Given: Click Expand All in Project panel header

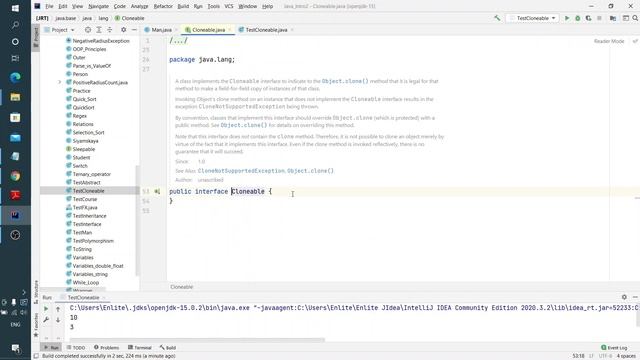Looking at the screenshot, I should click(x=99, y=30).
